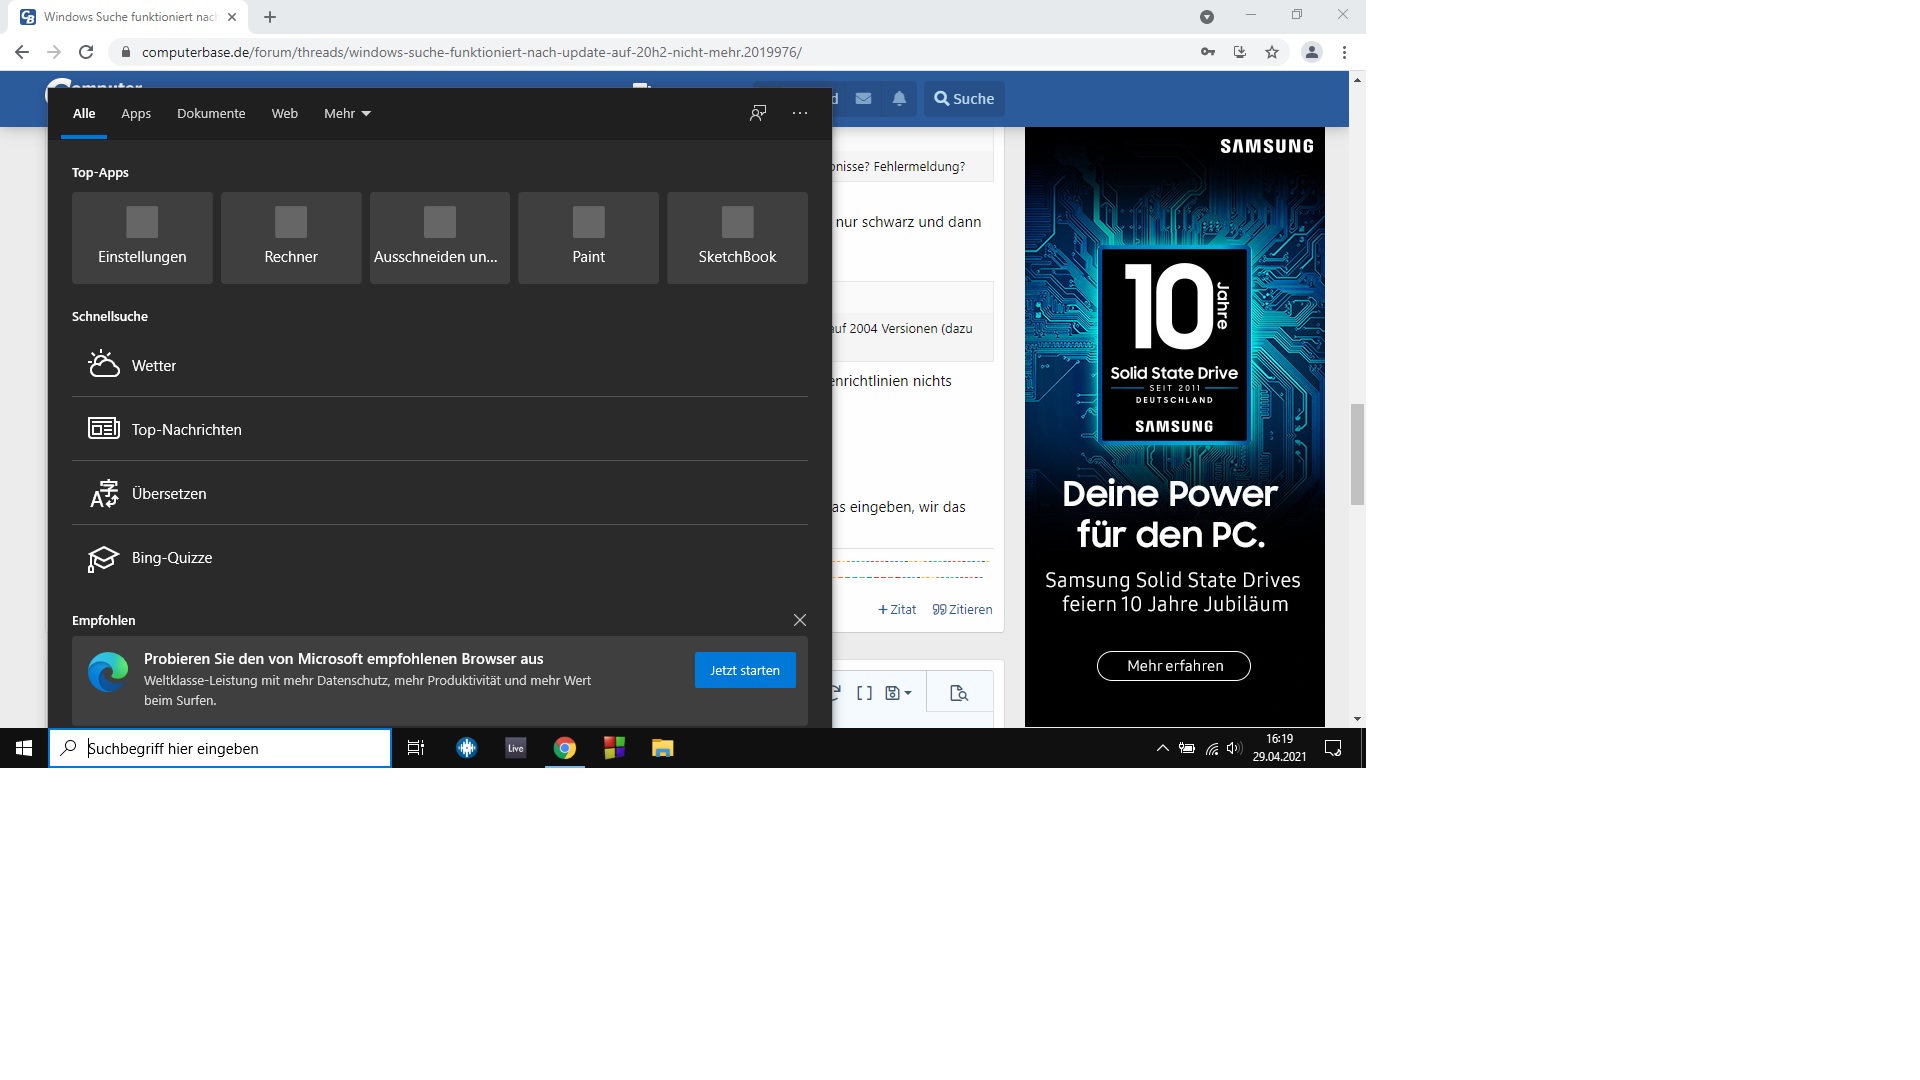Screen dimensions: 1920x1080
Task: Expand the Mehr filter dropdown
Action: point(347,113)
